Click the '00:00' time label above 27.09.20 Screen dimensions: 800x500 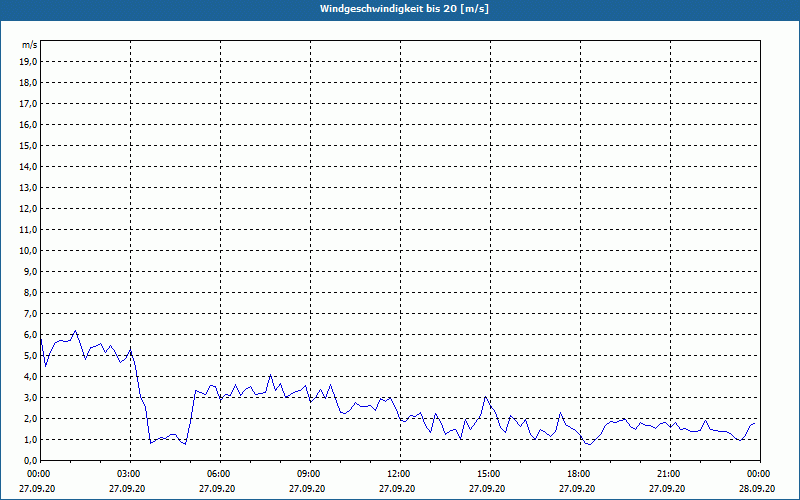pyautogui.click(x=38, y=474)
